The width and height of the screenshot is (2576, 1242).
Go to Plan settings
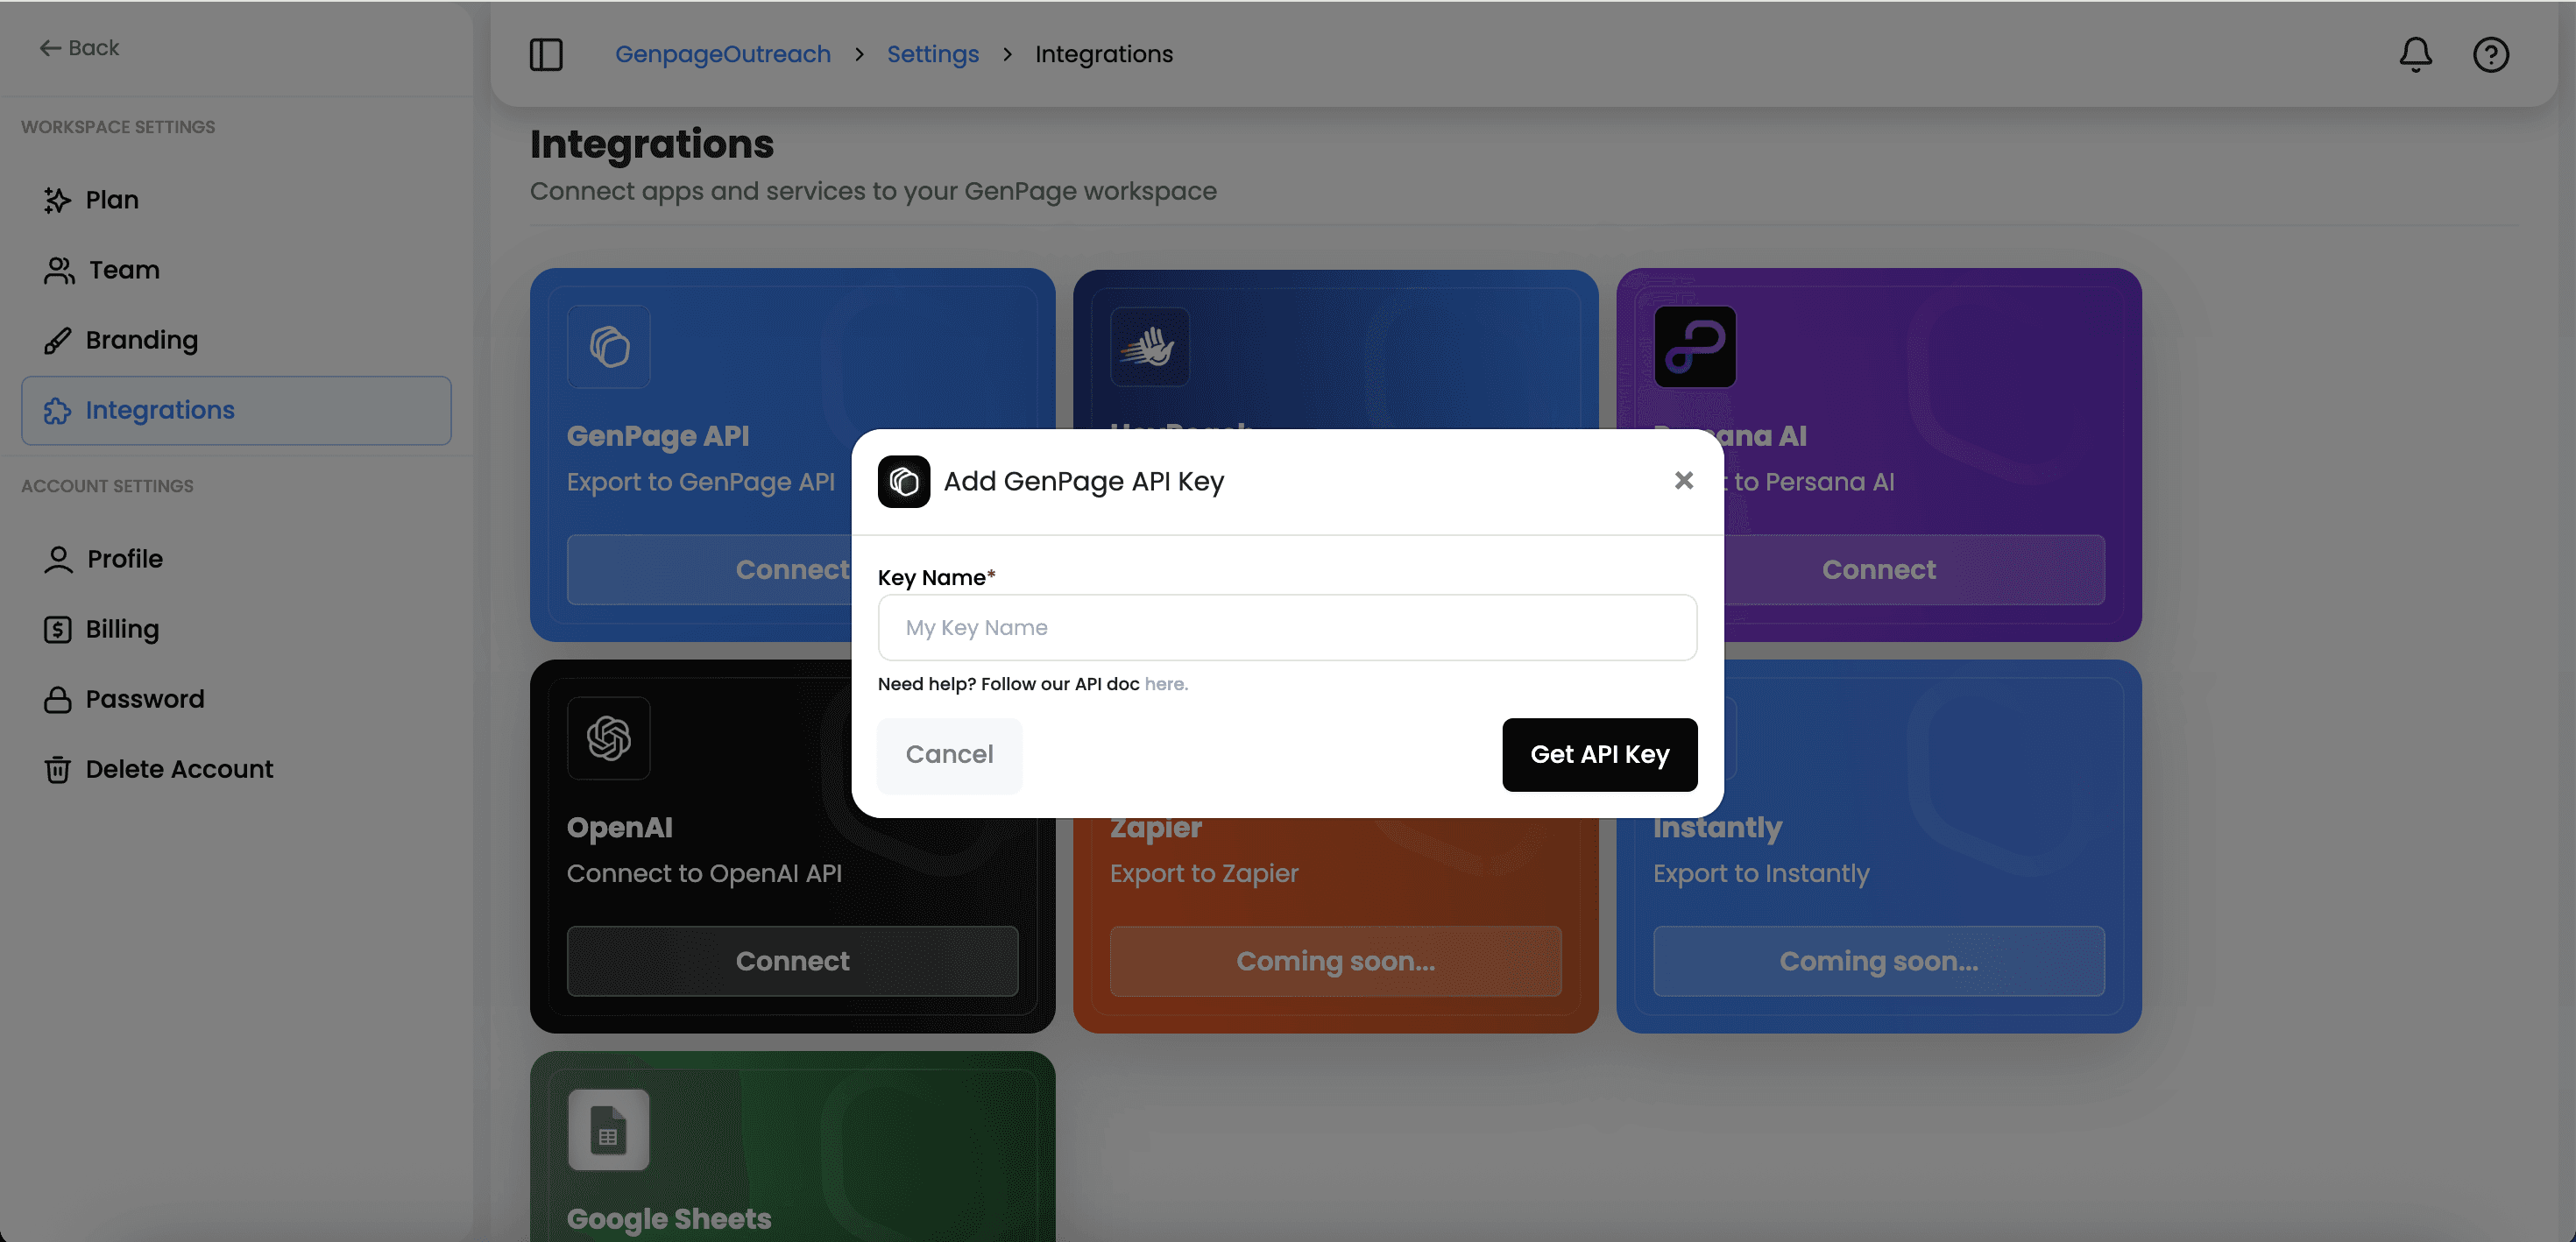(x=112, y=200)
